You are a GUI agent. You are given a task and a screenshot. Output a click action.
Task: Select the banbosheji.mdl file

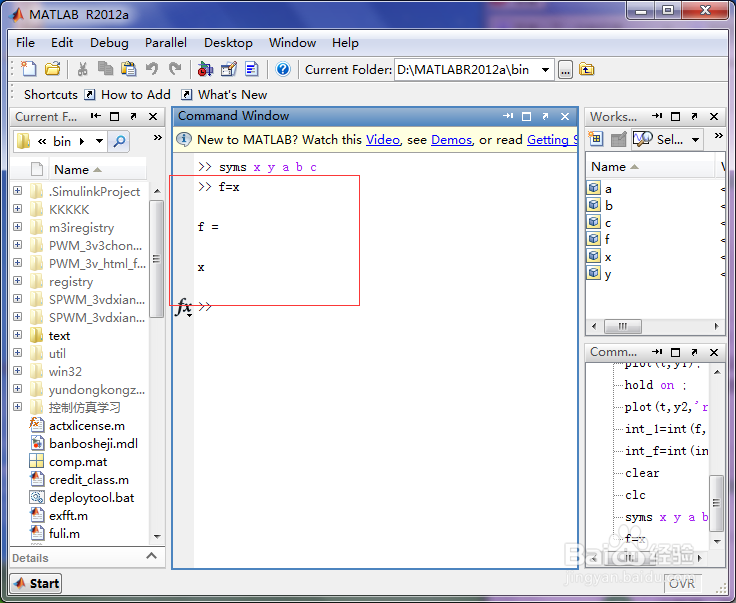click(93, 443)
